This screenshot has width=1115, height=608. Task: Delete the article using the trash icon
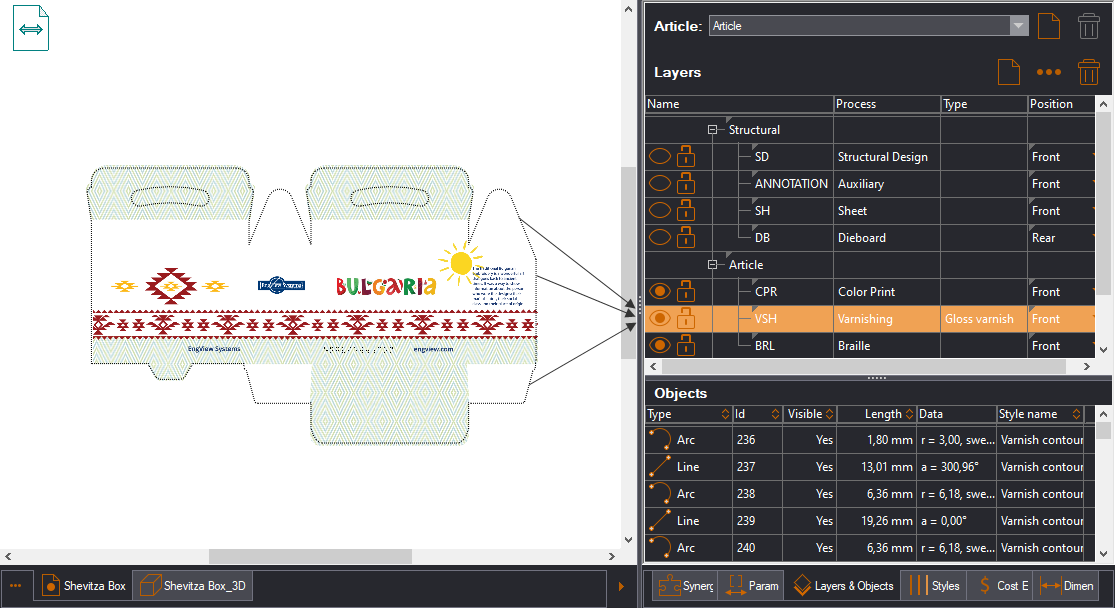[x=1089, y=26]
